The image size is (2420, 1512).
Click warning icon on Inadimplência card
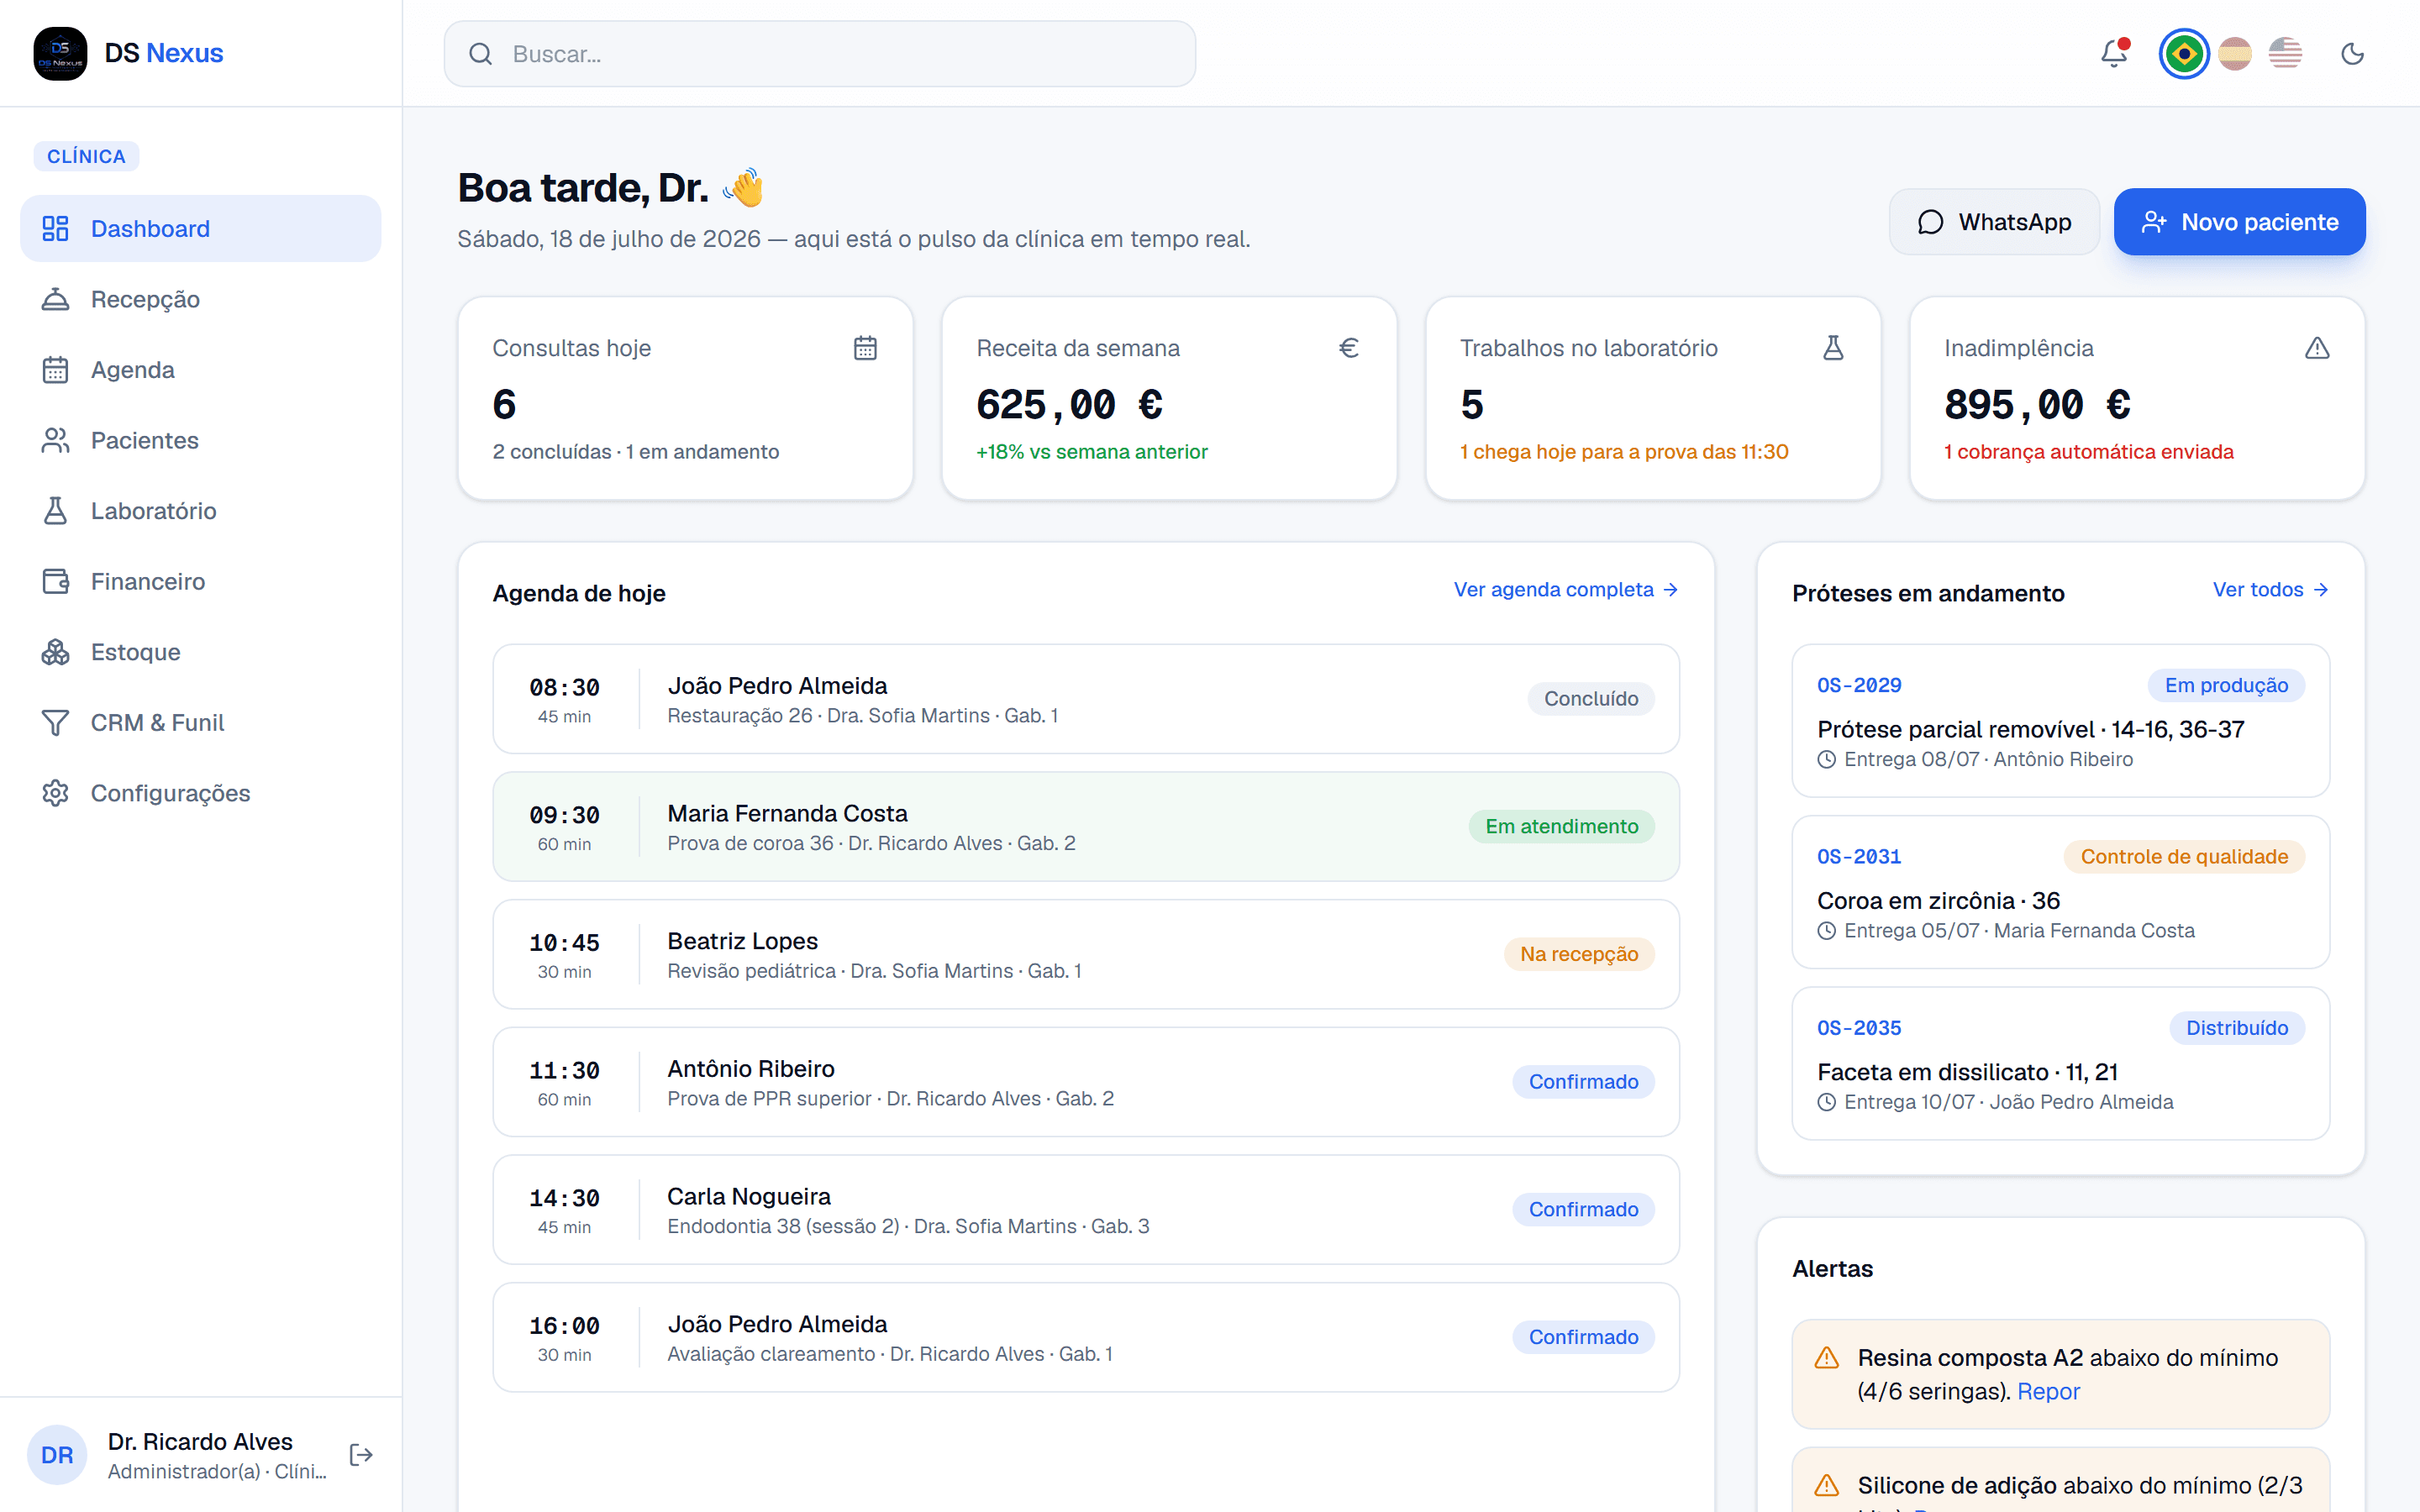[2317, 348]
